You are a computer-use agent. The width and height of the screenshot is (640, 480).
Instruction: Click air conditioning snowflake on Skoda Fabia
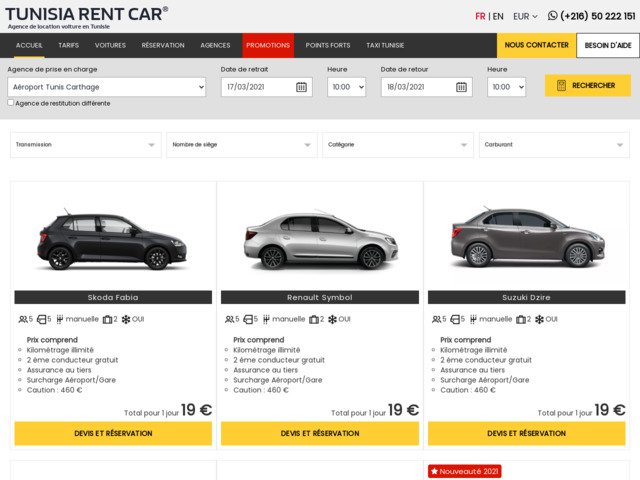(126, 319)
